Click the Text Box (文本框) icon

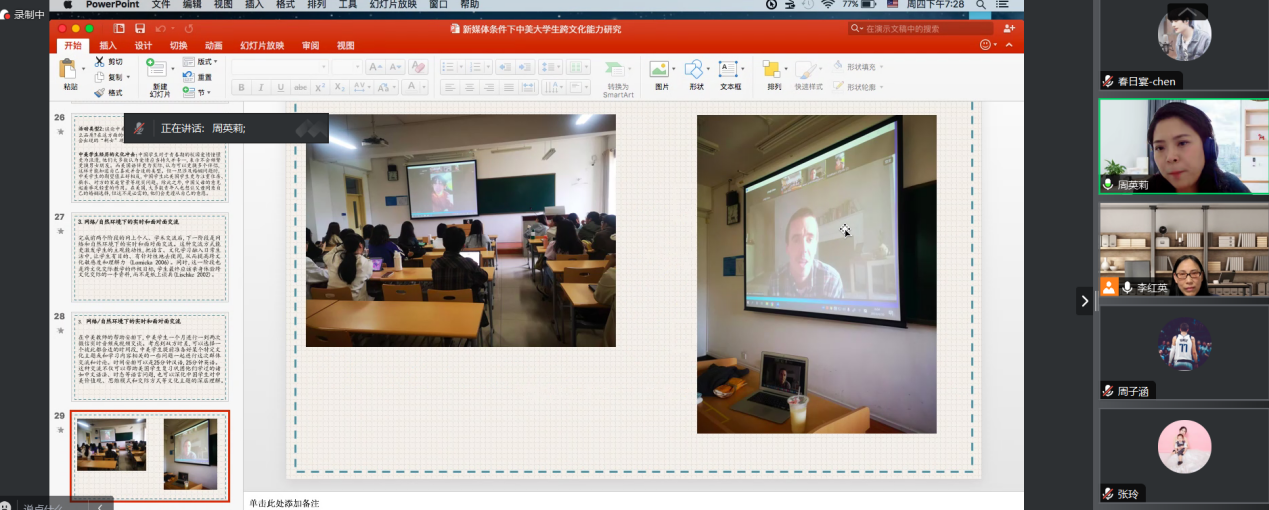(729, 70)
